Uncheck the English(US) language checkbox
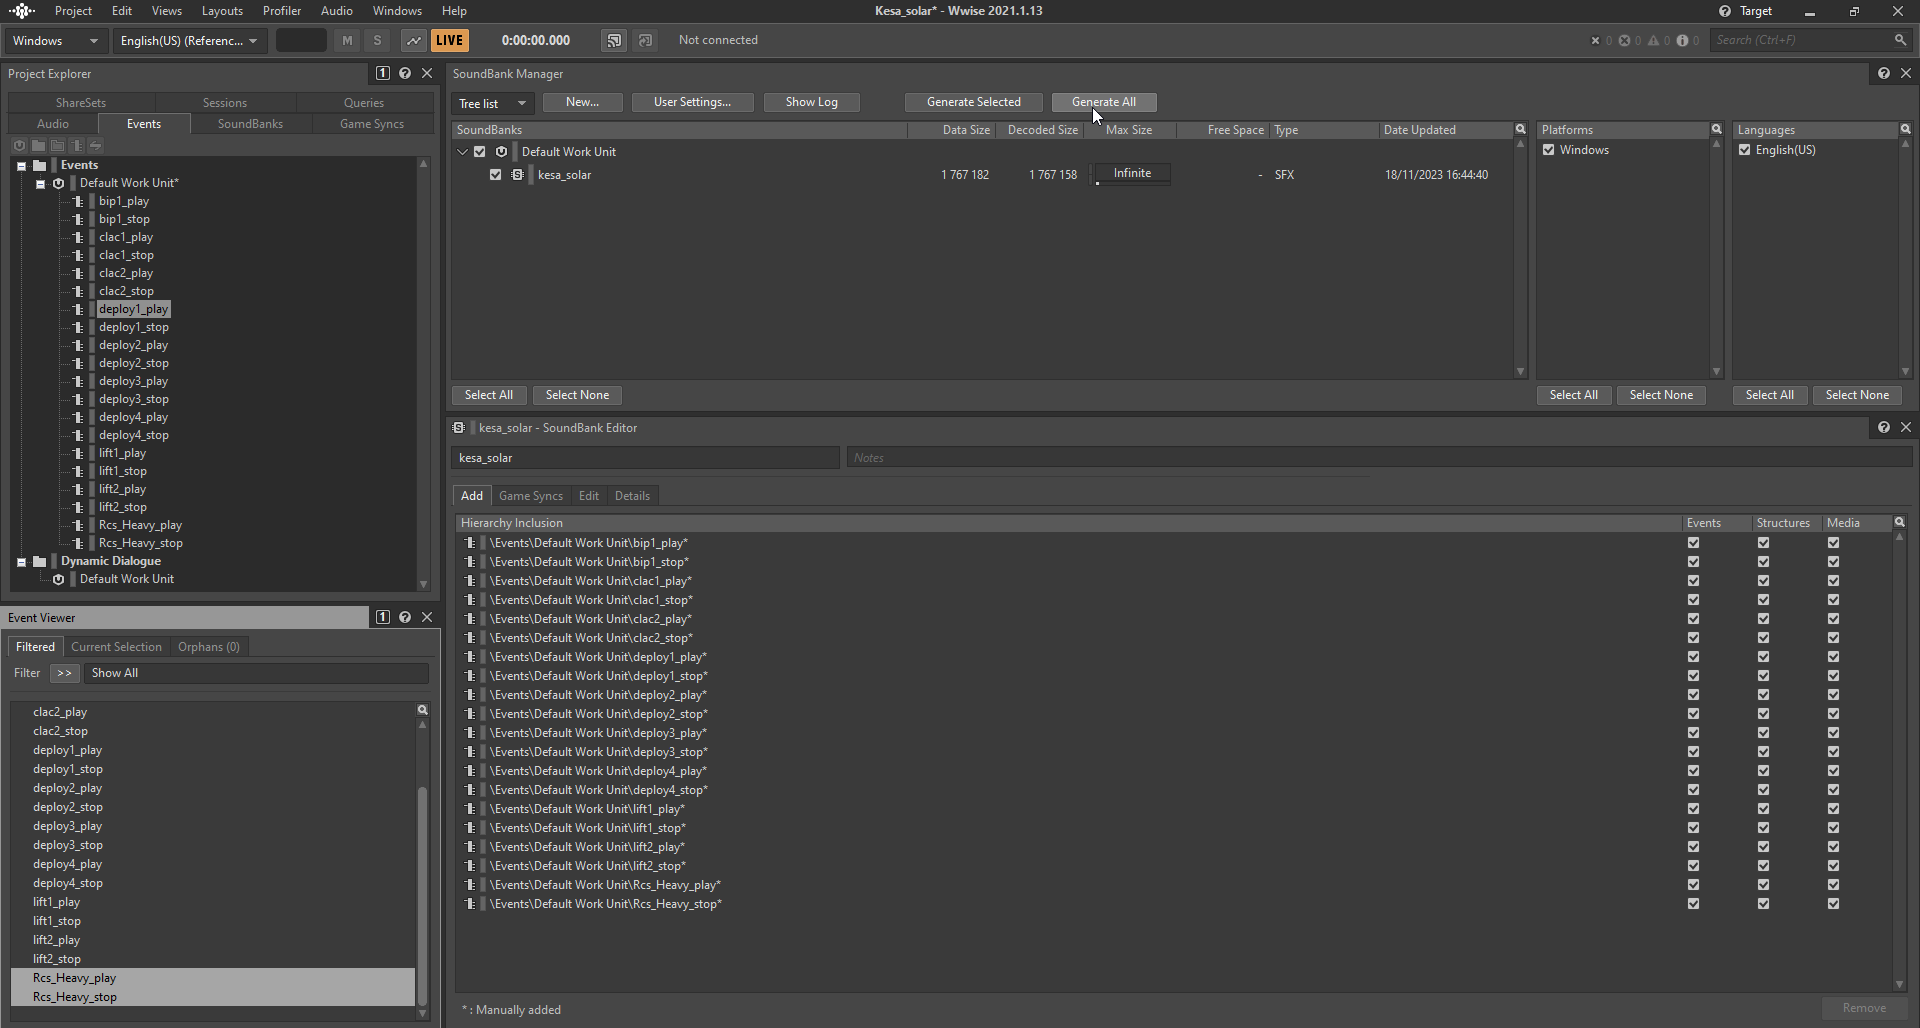 [1744, 150]
